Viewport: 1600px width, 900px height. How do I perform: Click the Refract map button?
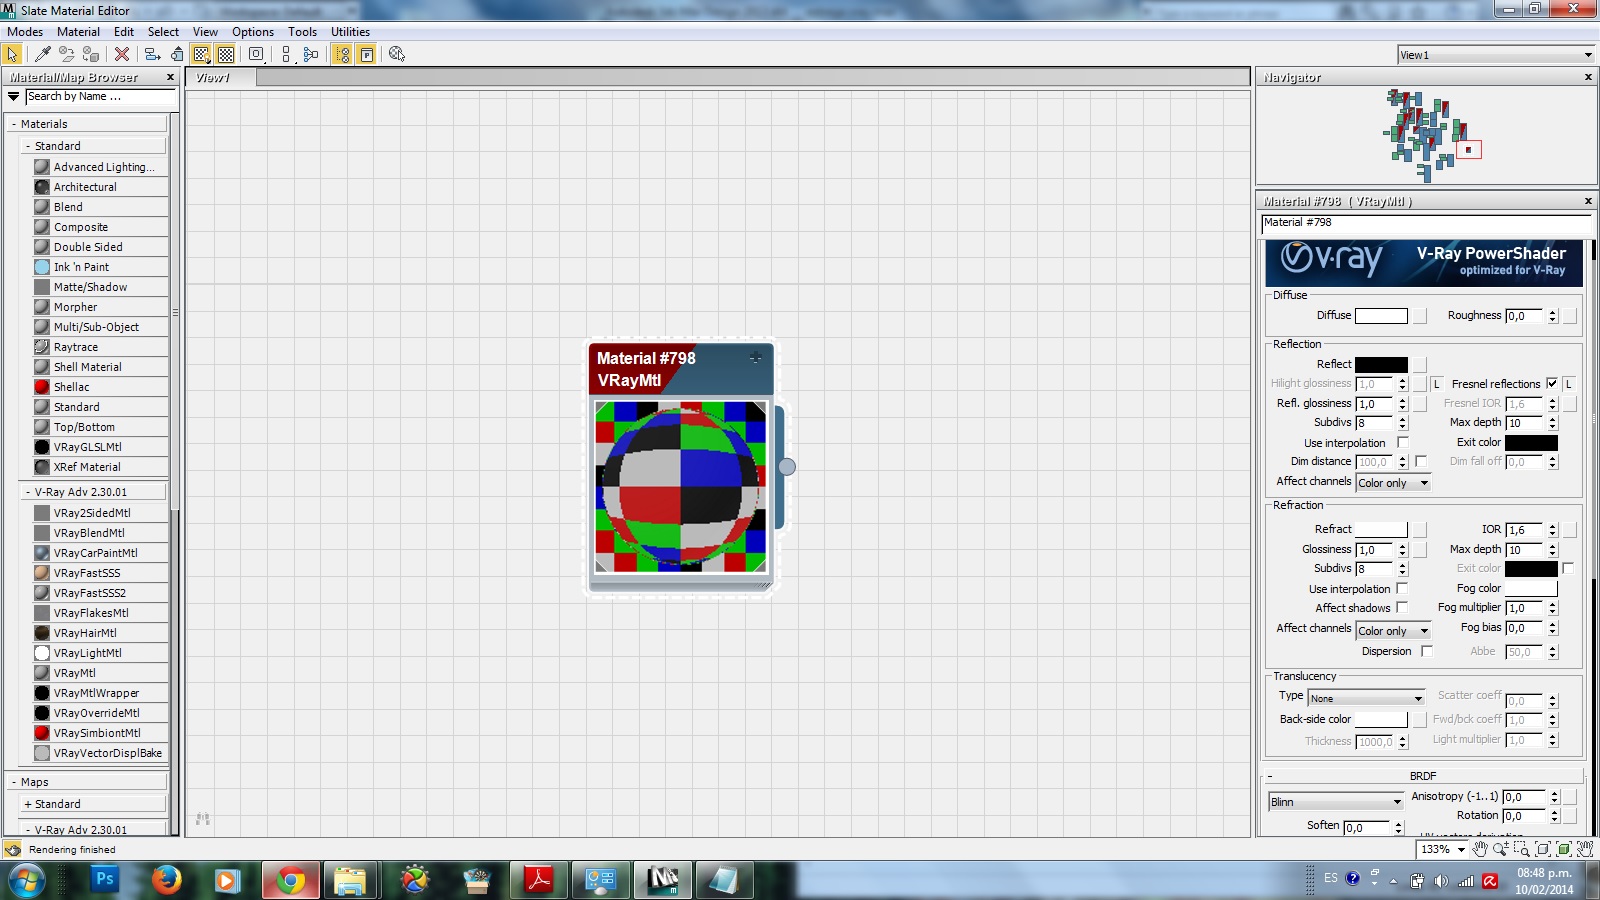[x=1420, y=530]
